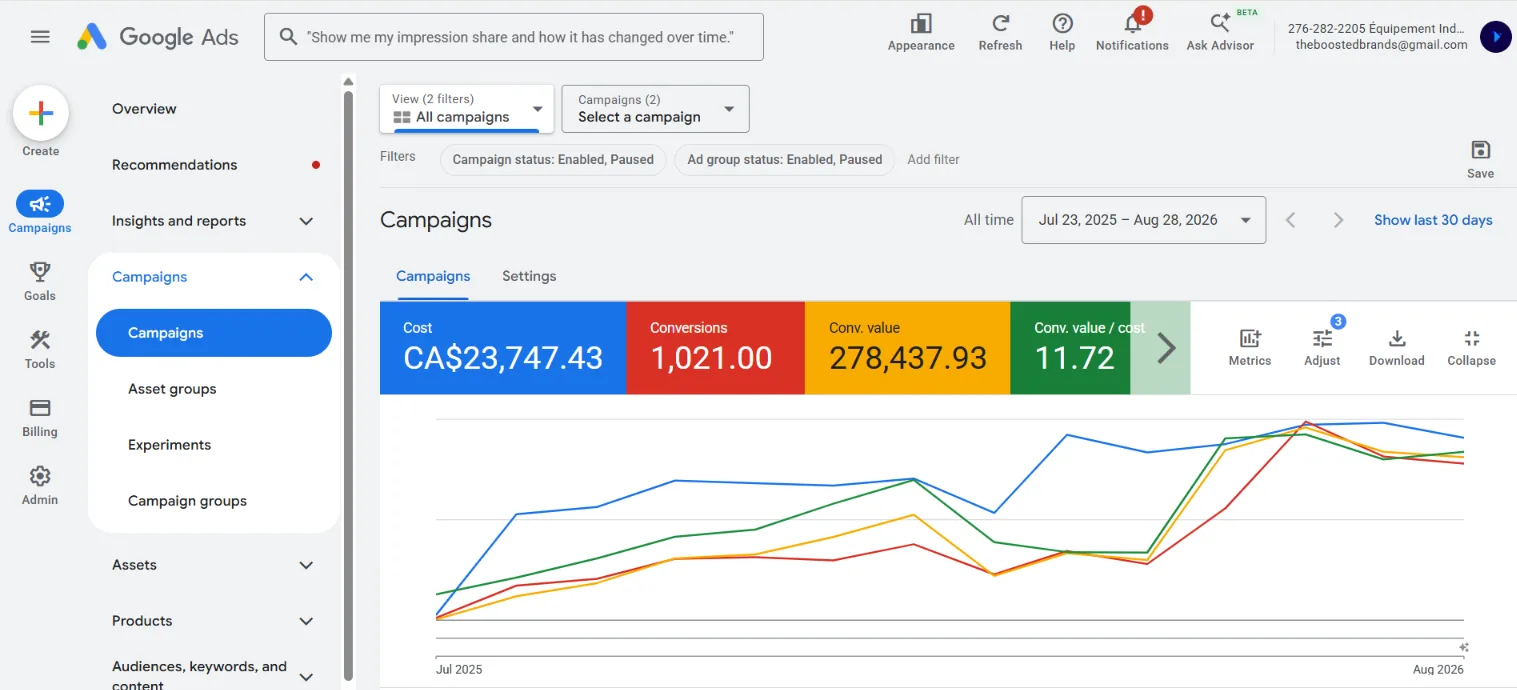Expand the Products section
The image size is (1517, 690).
tap(307, 621)
